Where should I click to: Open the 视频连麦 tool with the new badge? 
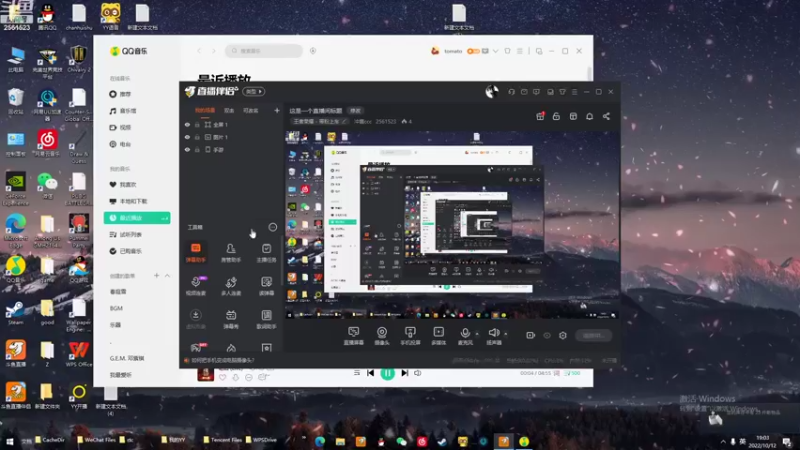click(195, 286)
